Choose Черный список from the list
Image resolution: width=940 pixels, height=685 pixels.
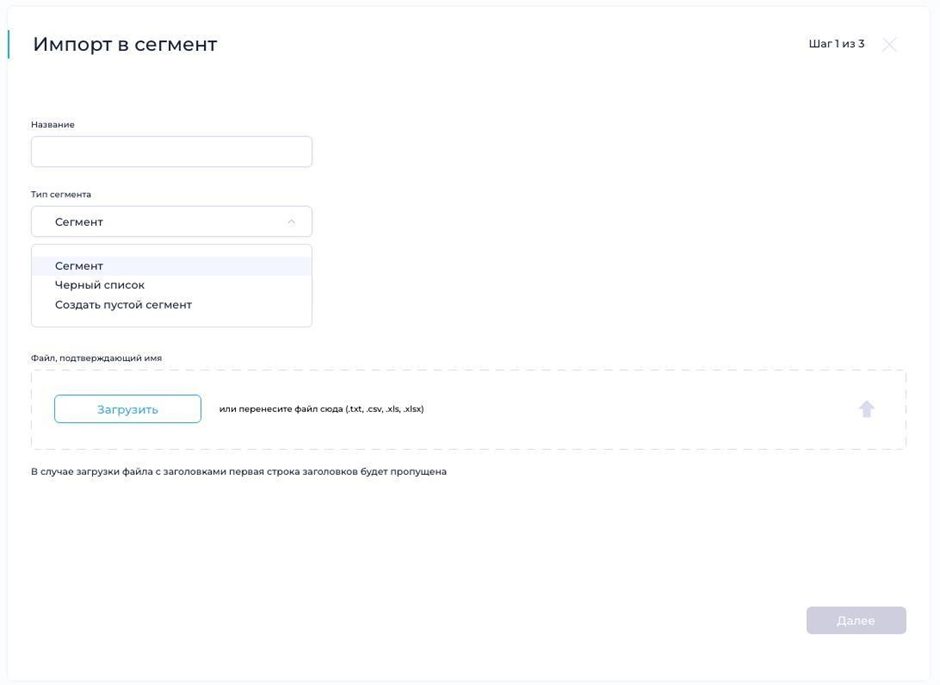(x=100, y=285)
